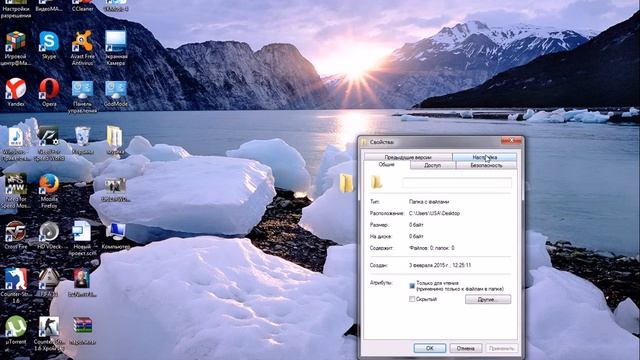Click the Файлов: 0; папок: 0 text
The width and height of the screenshot is (640, 360).
click(x=431, y=248)
